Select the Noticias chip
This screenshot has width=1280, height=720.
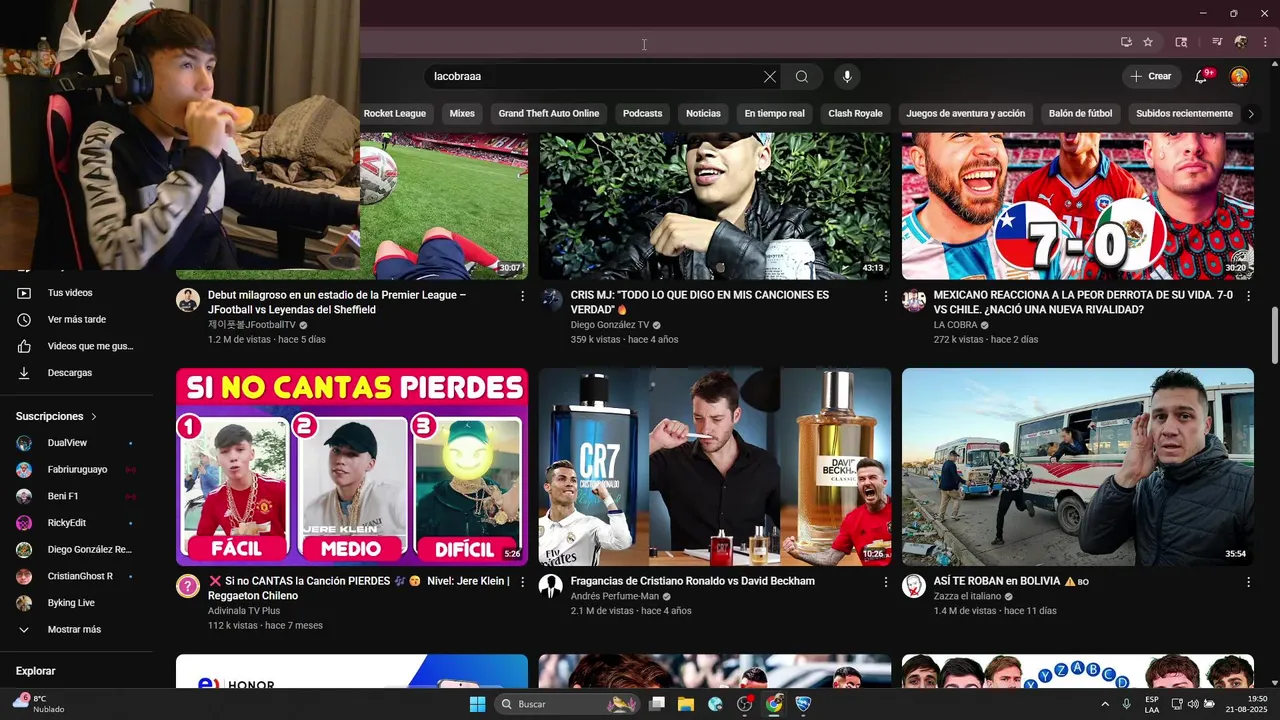point(703,114)
